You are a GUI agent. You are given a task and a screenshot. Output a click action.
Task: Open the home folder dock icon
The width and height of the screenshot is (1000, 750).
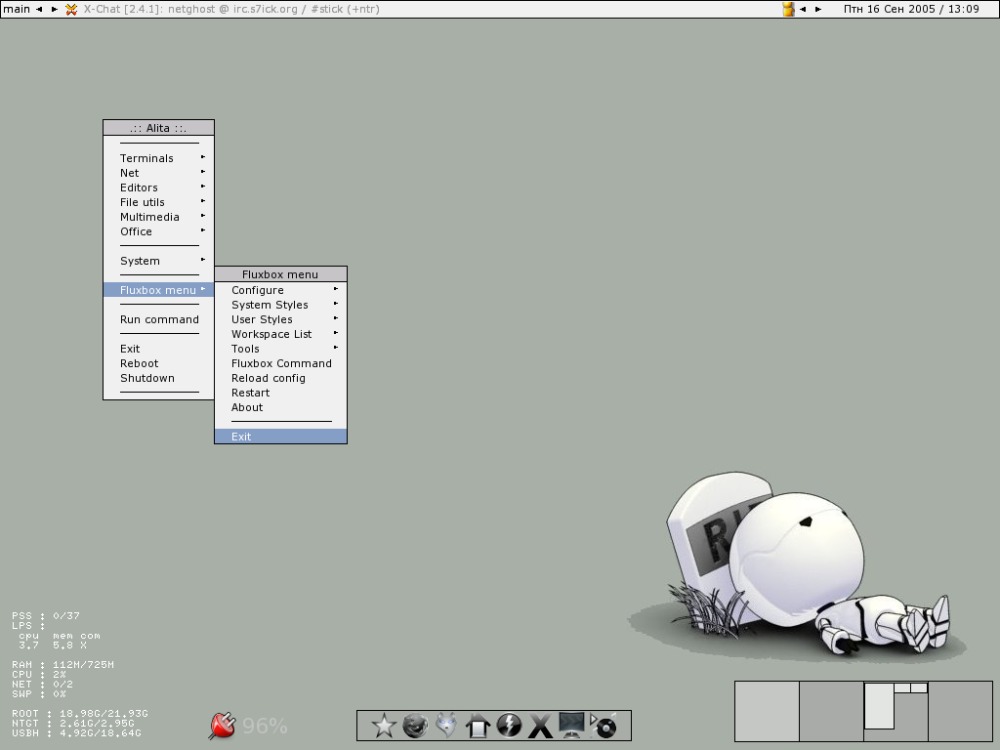(478, 726)
